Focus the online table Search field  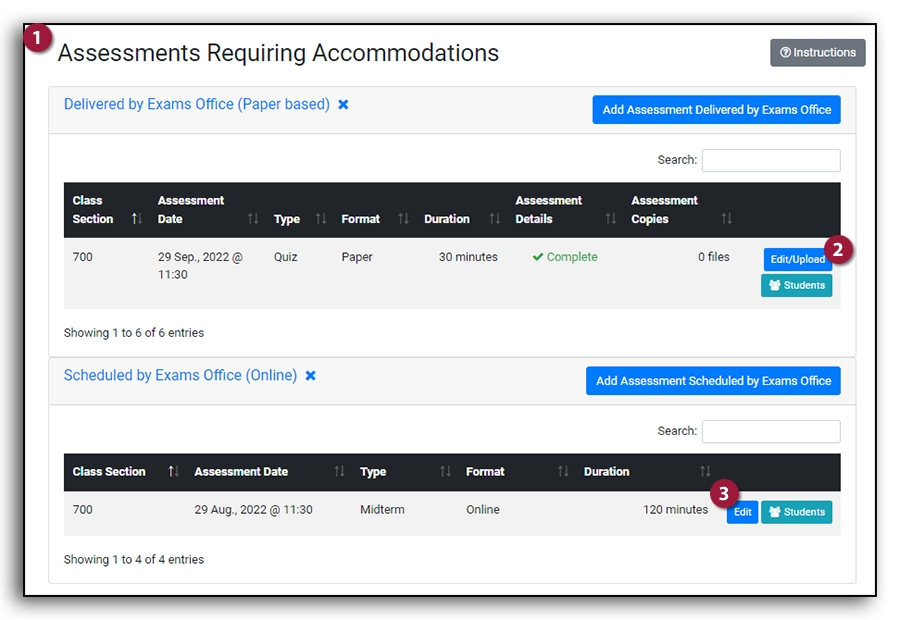tap(770, 431)
